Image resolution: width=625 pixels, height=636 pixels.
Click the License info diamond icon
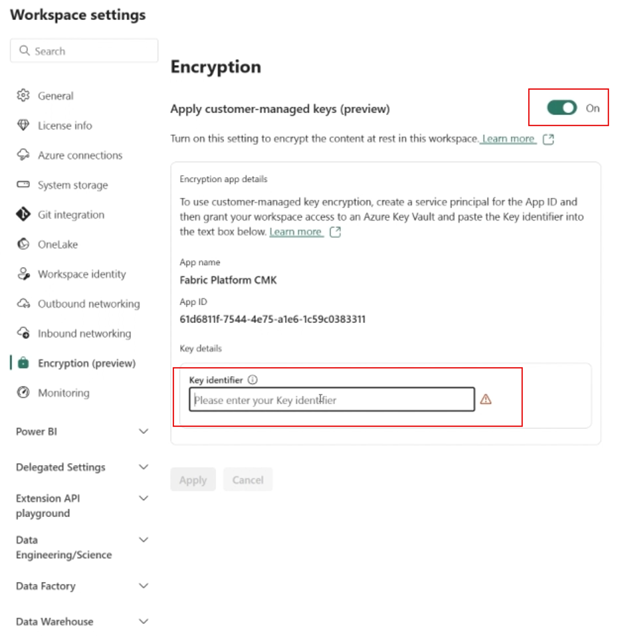click(x=24, y=126)
